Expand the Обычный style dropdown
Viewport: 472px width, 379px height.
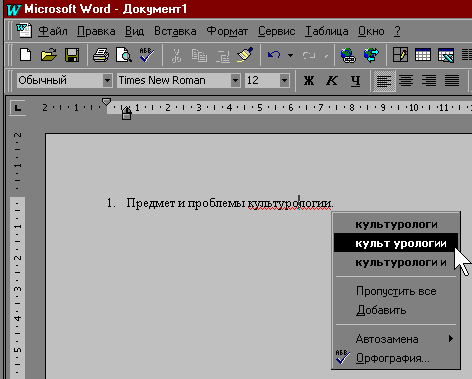(x=107, y=80)
